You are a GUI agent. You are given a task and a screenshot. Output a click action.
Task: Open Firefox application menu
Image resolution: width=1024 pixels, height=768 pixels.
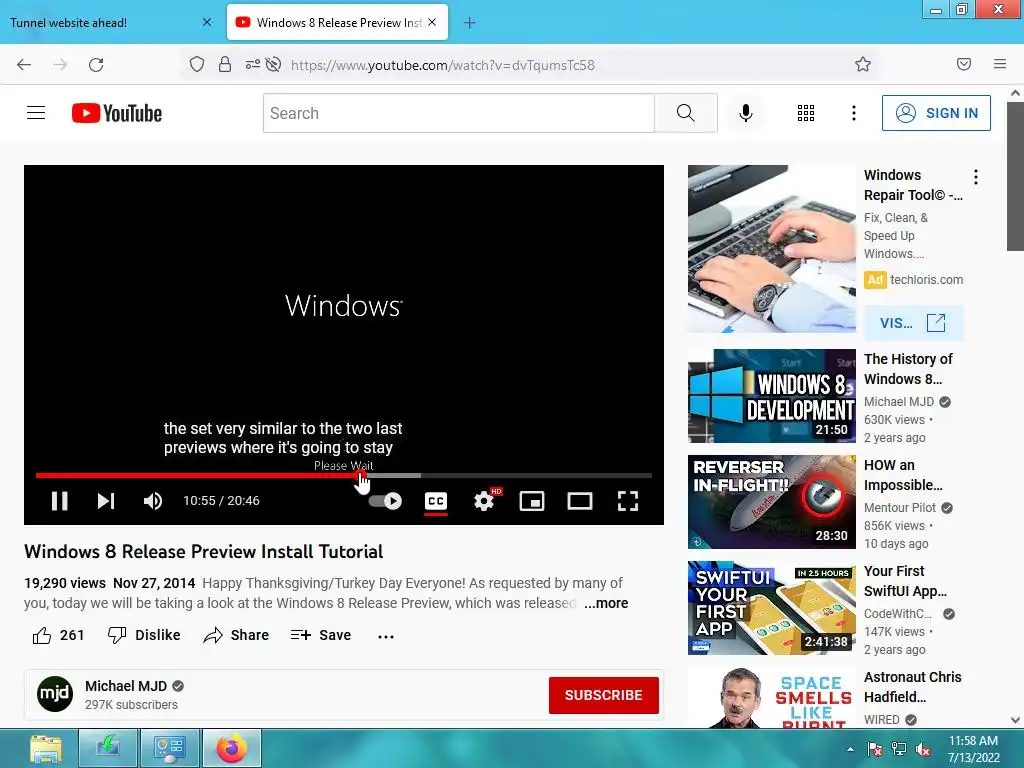pos(999,64)
